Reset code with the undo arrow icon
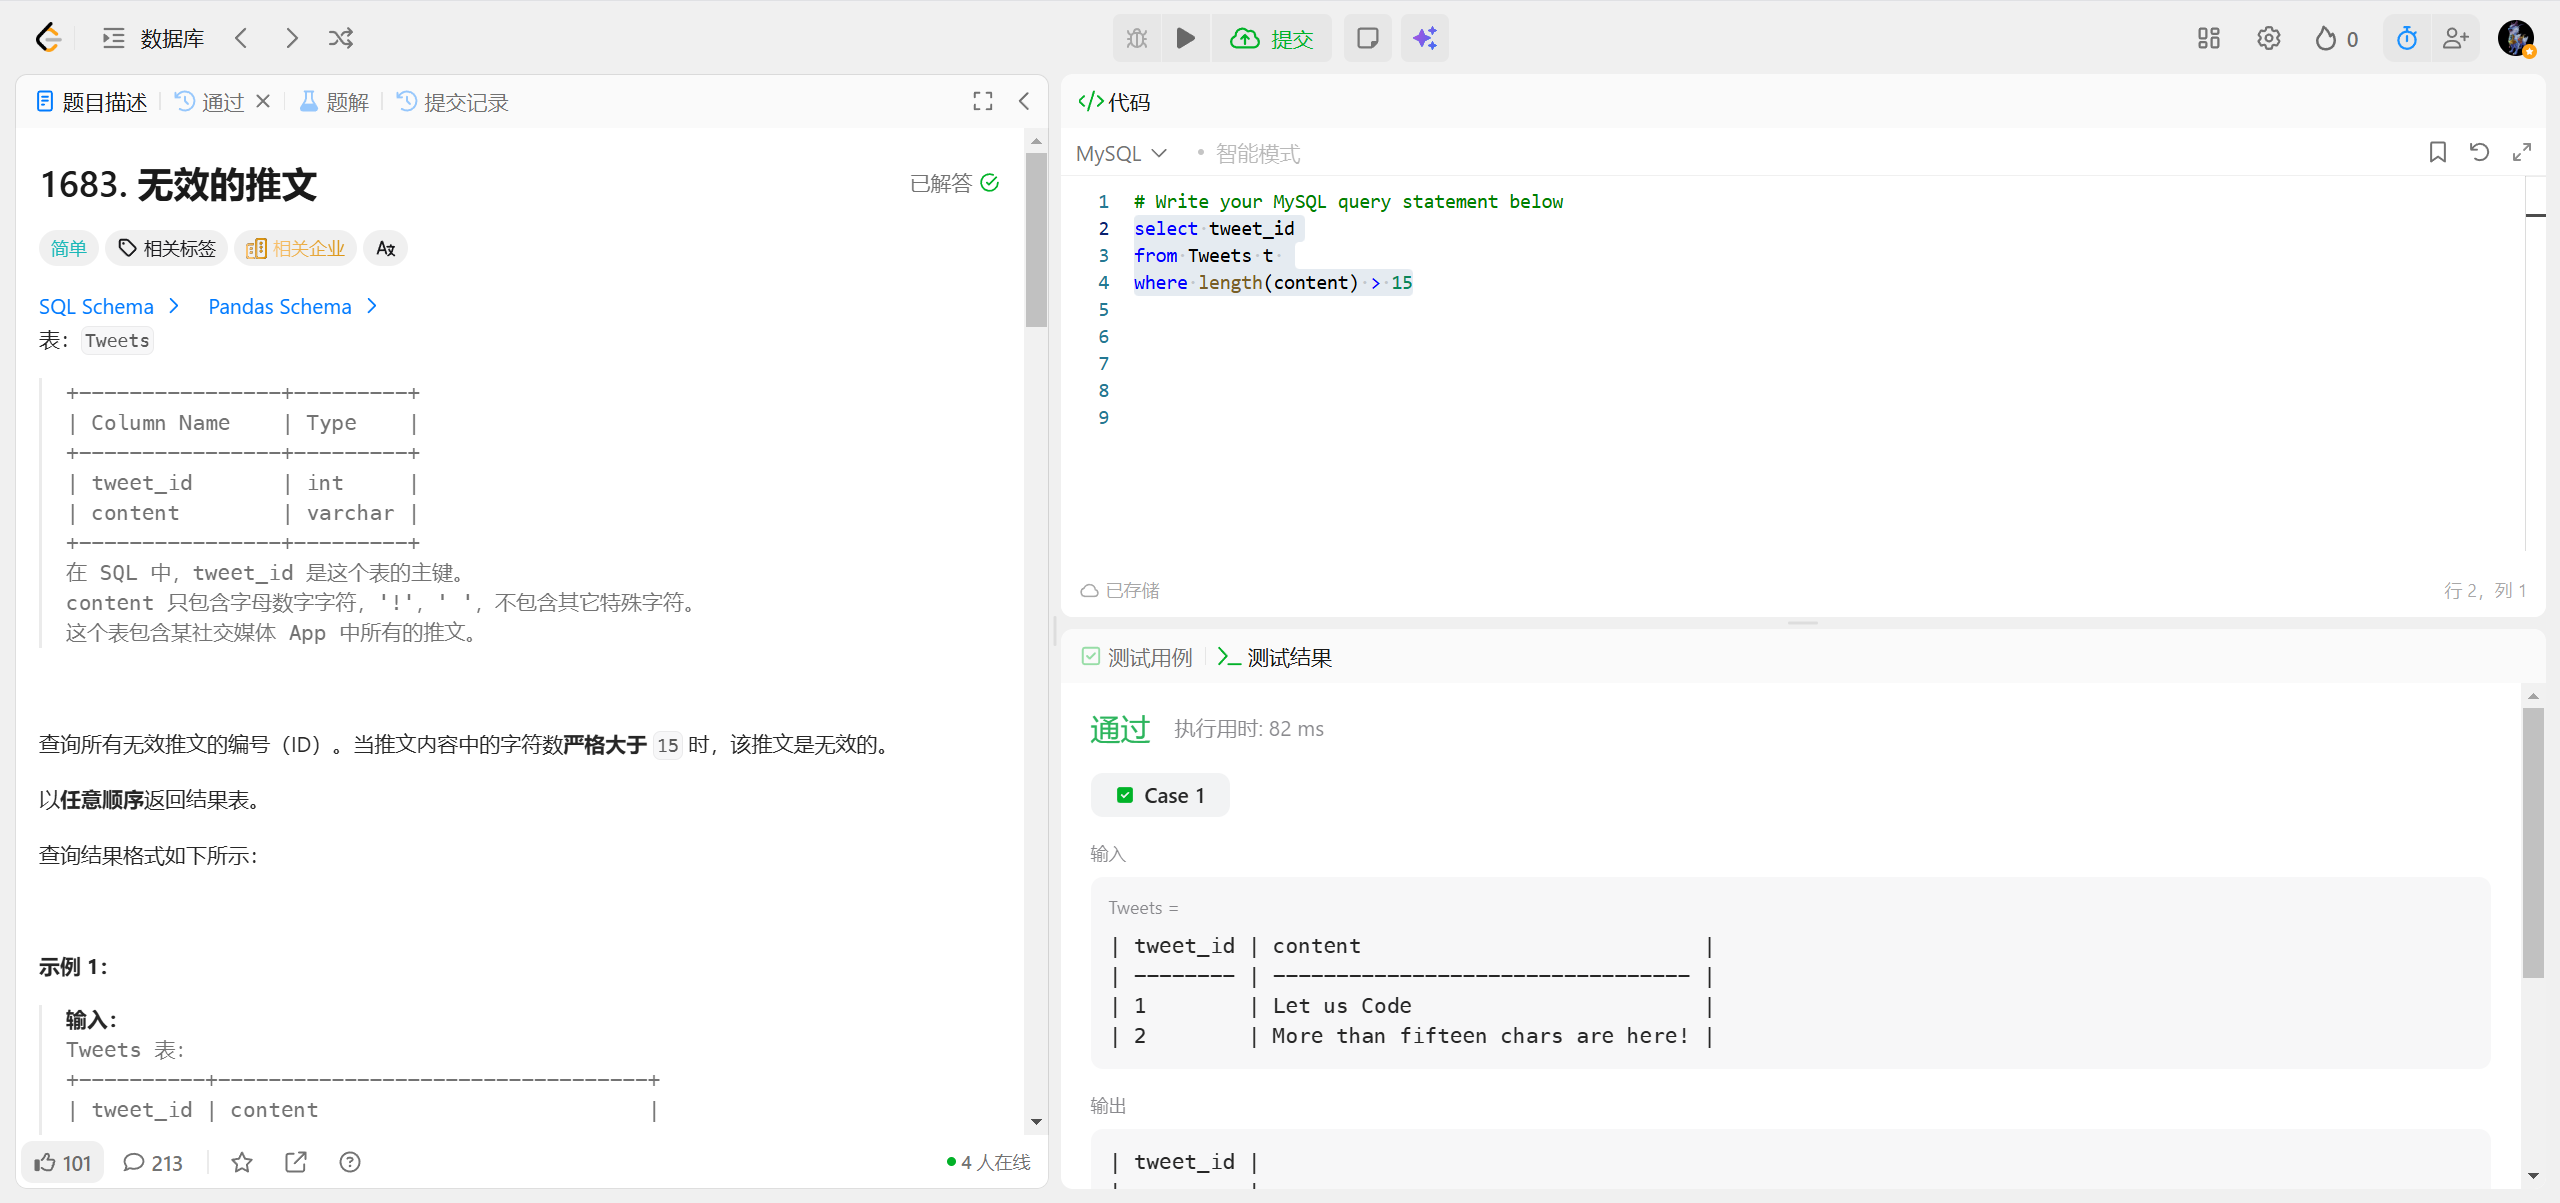 click(2479, 152)
